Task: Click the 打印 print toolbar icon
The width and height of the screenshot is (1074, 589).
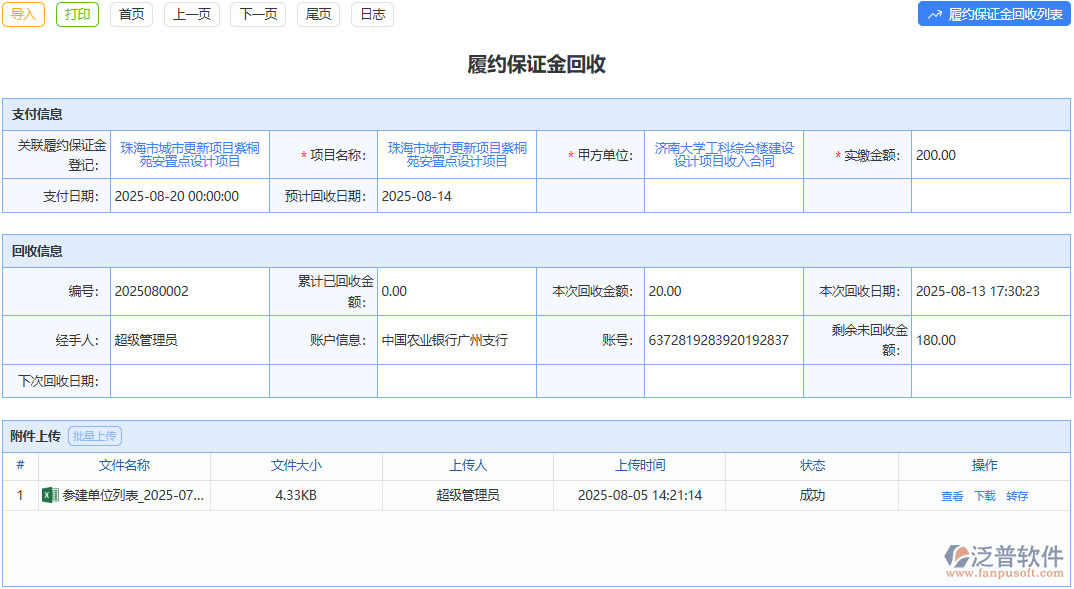Action: [77, 15]
